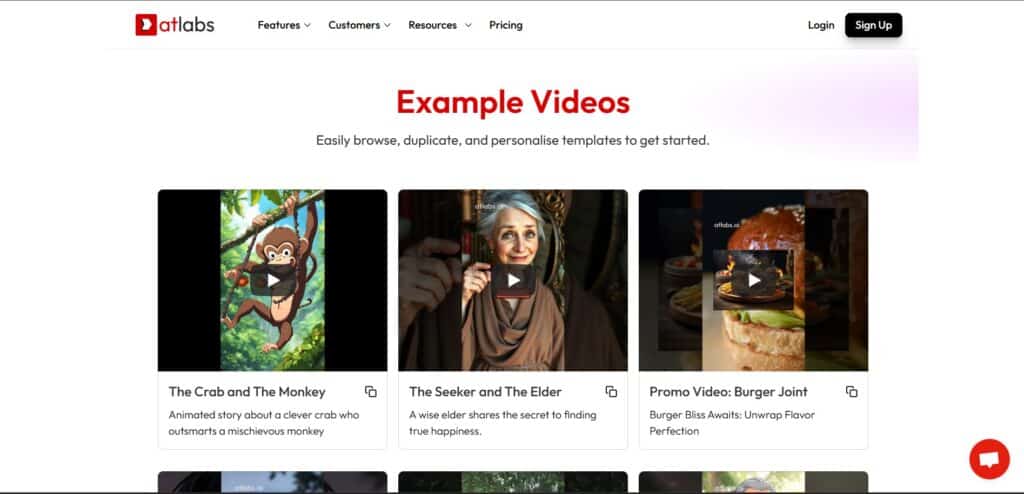Viewport: 1024px width, 494px height.
Task: Expand the Resources menu
Action: [x=440, y=25]
